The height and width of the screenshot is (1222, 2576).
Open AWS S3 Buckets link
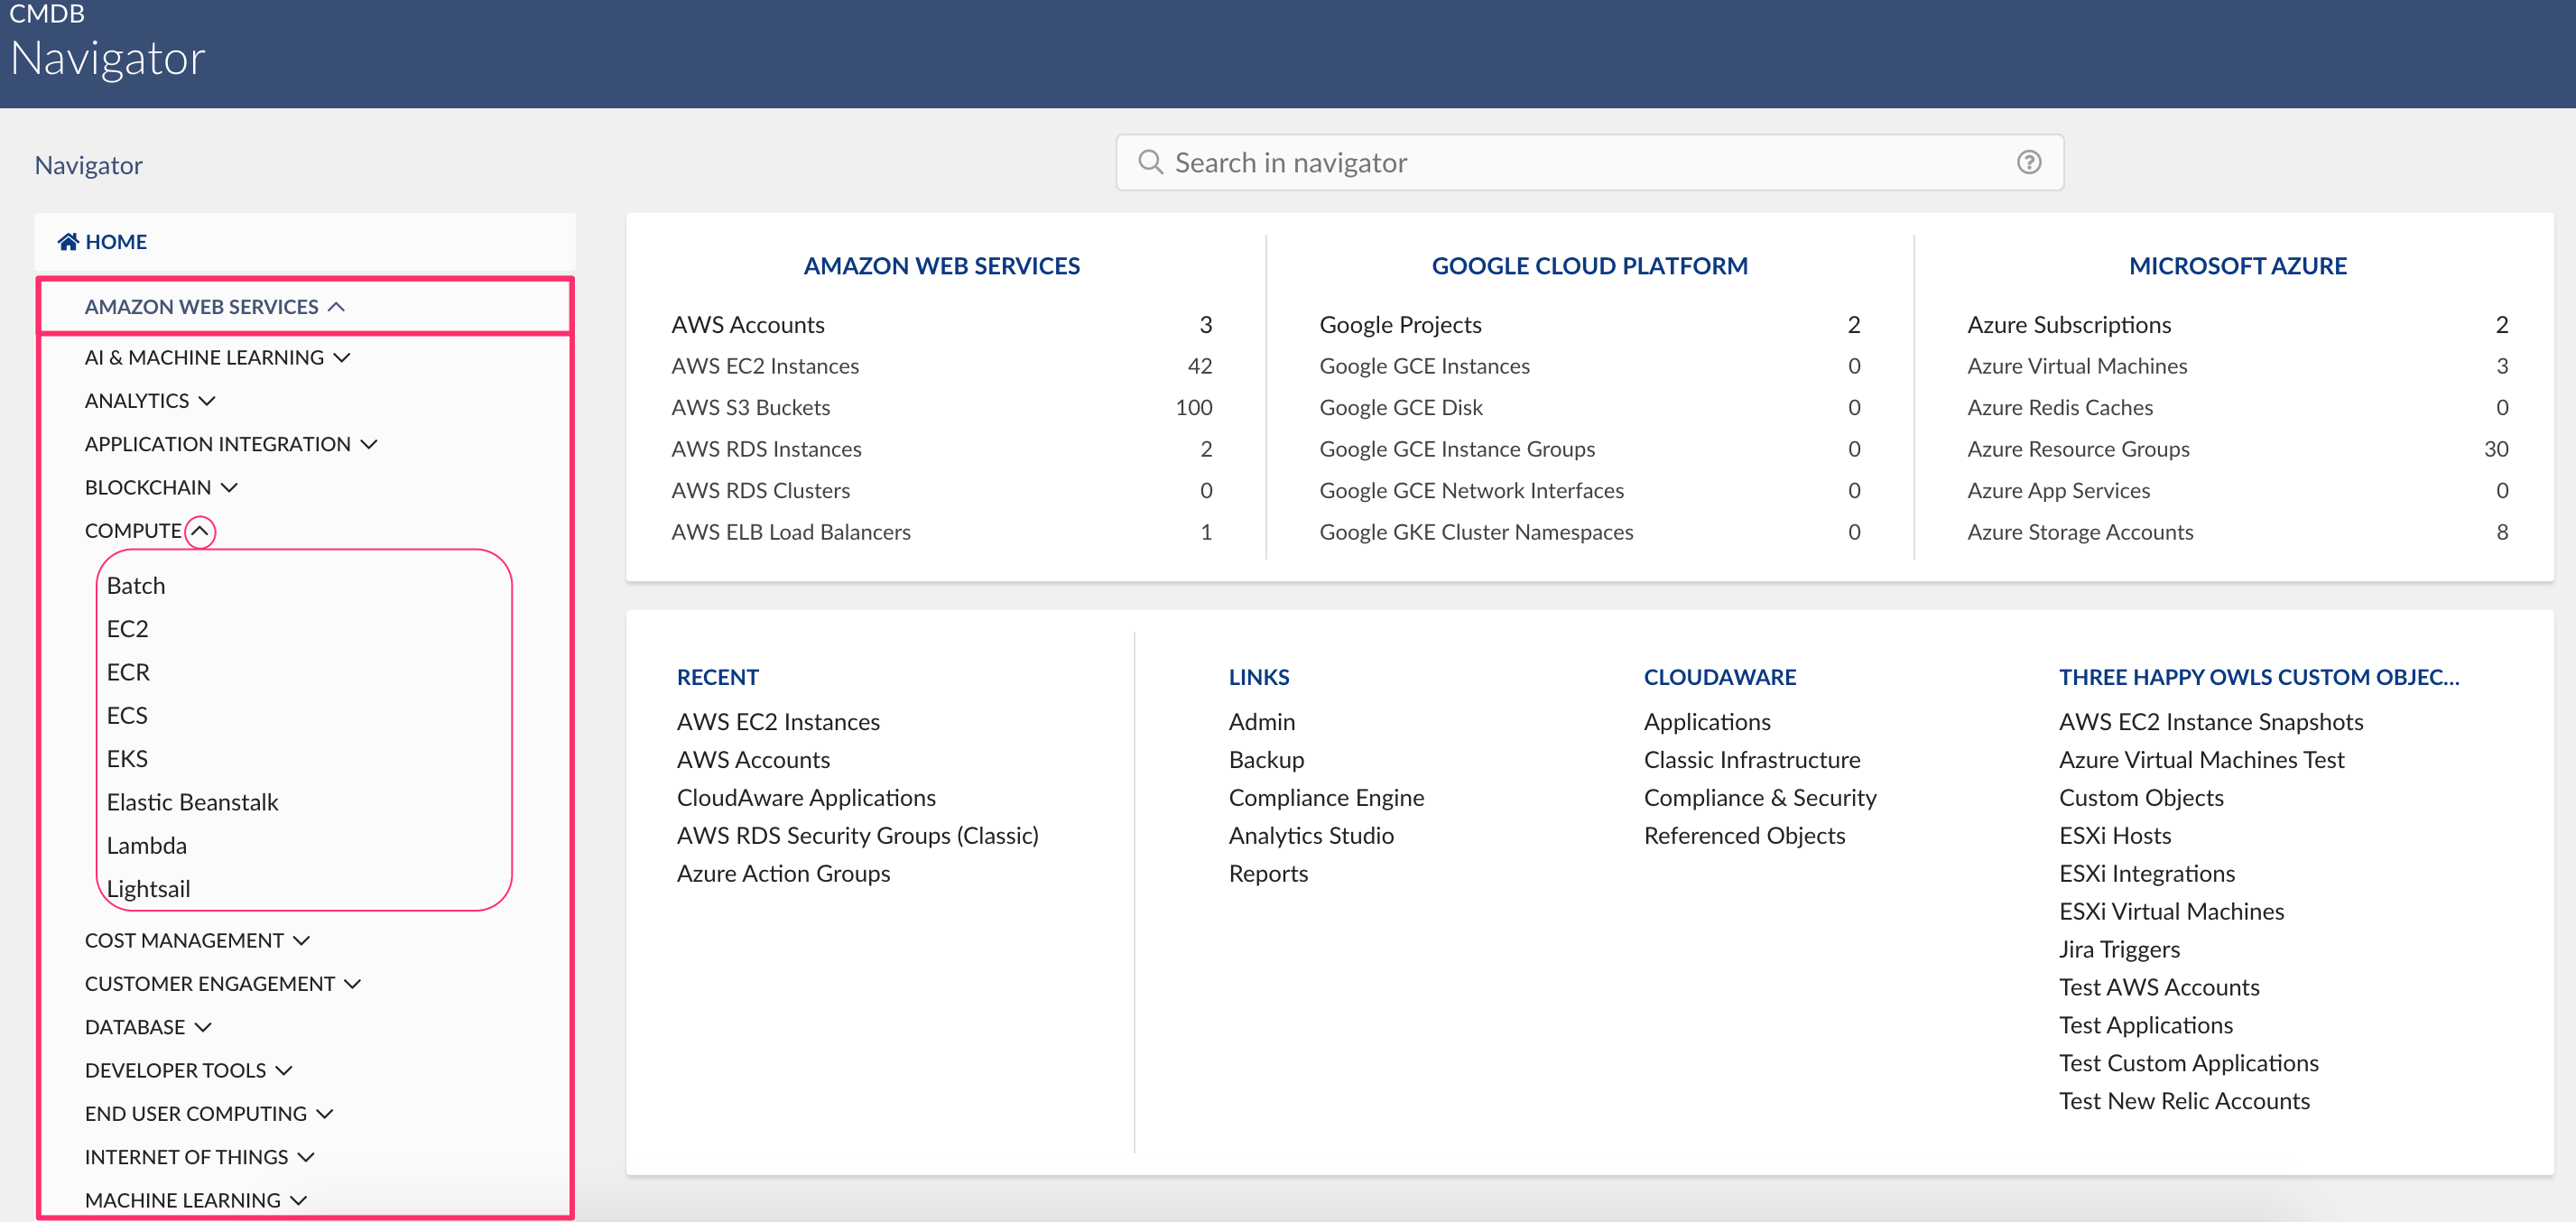750,408
